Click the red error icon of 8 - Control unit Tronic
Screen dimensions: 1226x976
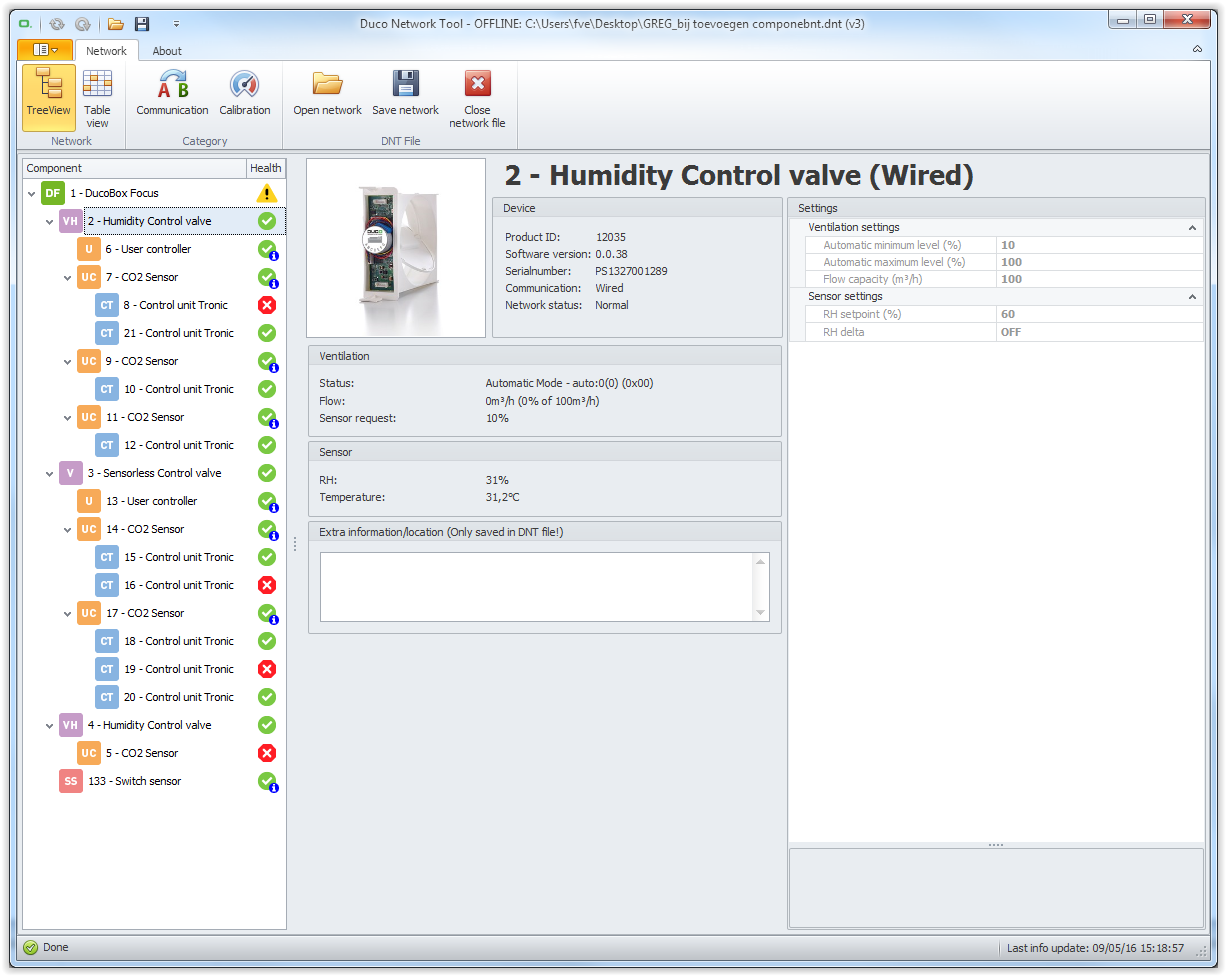266,305
